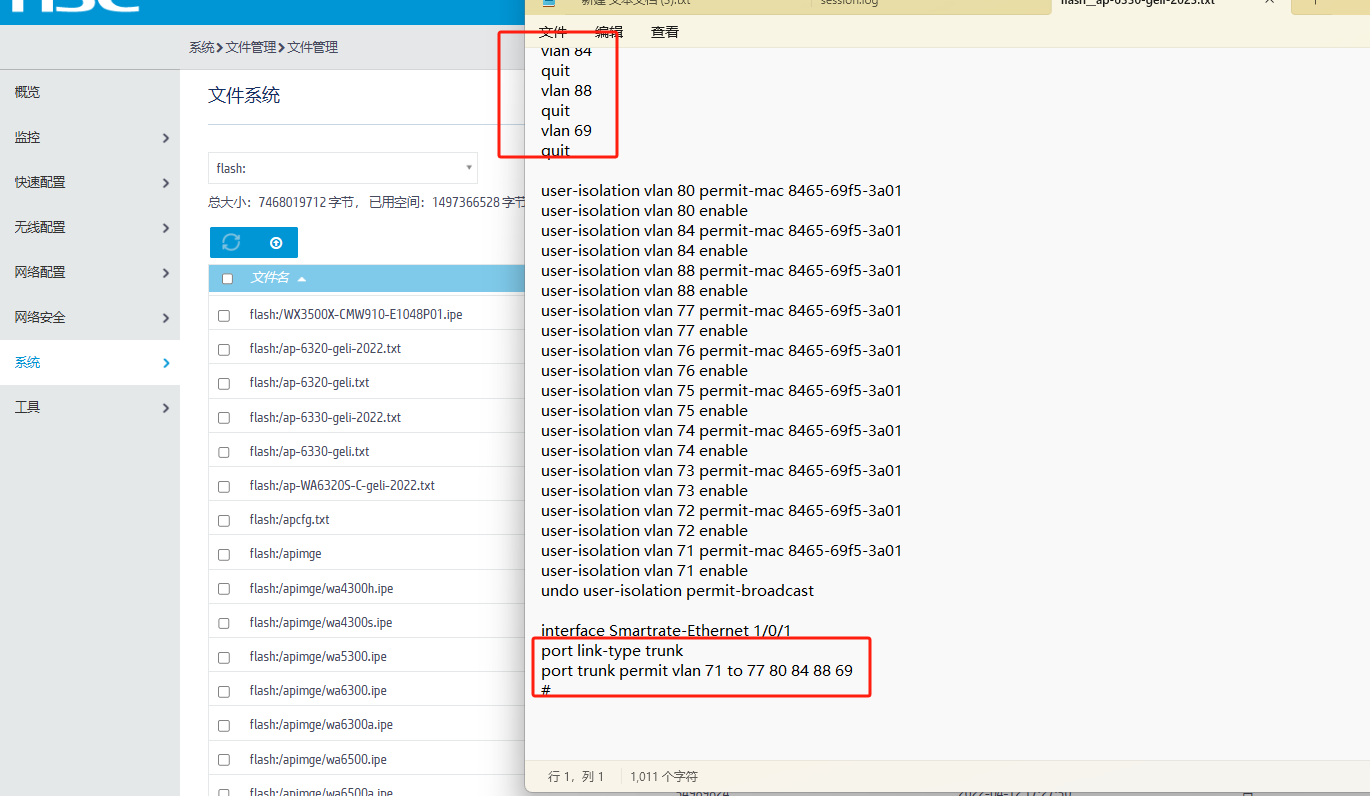This screenshot has height=796, width=1370.
Task: Click file name flash:/ap-6320-geli.txt
Action: coord(309,383)
